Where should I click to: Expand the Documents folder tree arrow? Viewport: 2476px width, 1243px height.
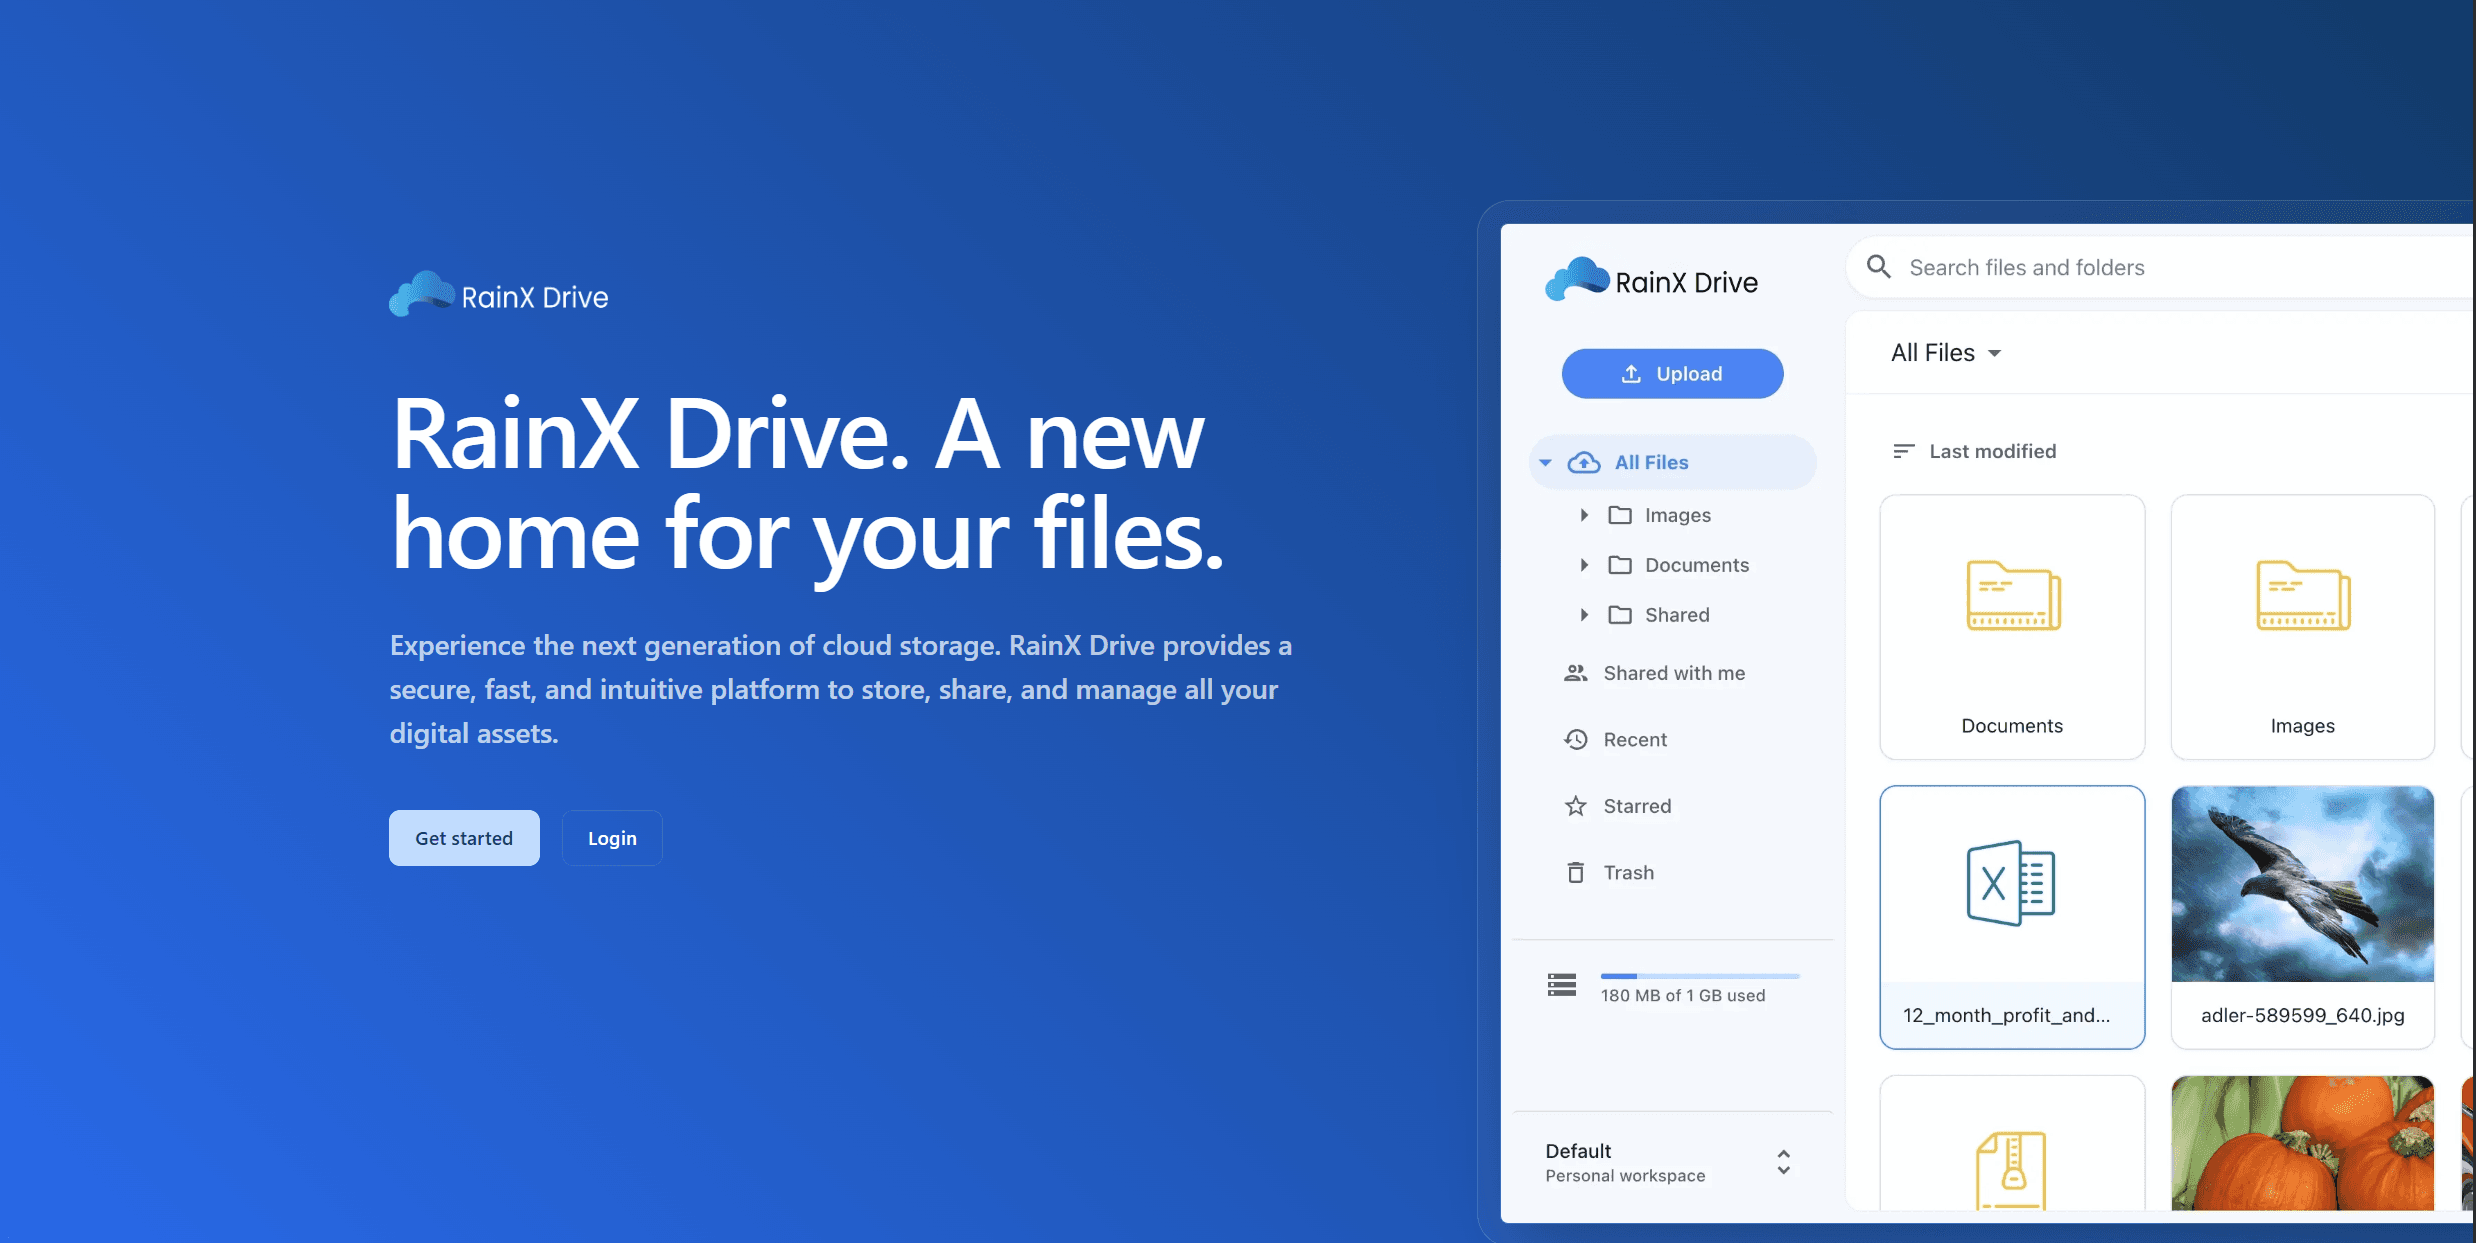click(1584, 565)
